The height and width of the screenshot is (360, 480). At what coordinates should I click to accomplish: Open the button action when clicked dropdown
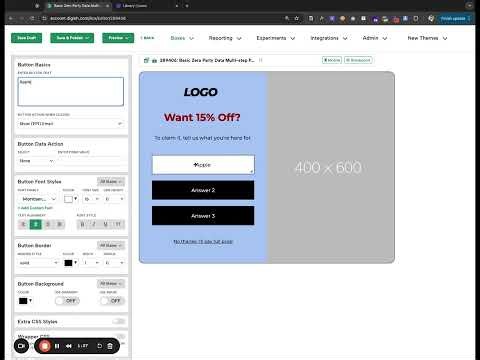pyautogui.click(x=71, y=124)
